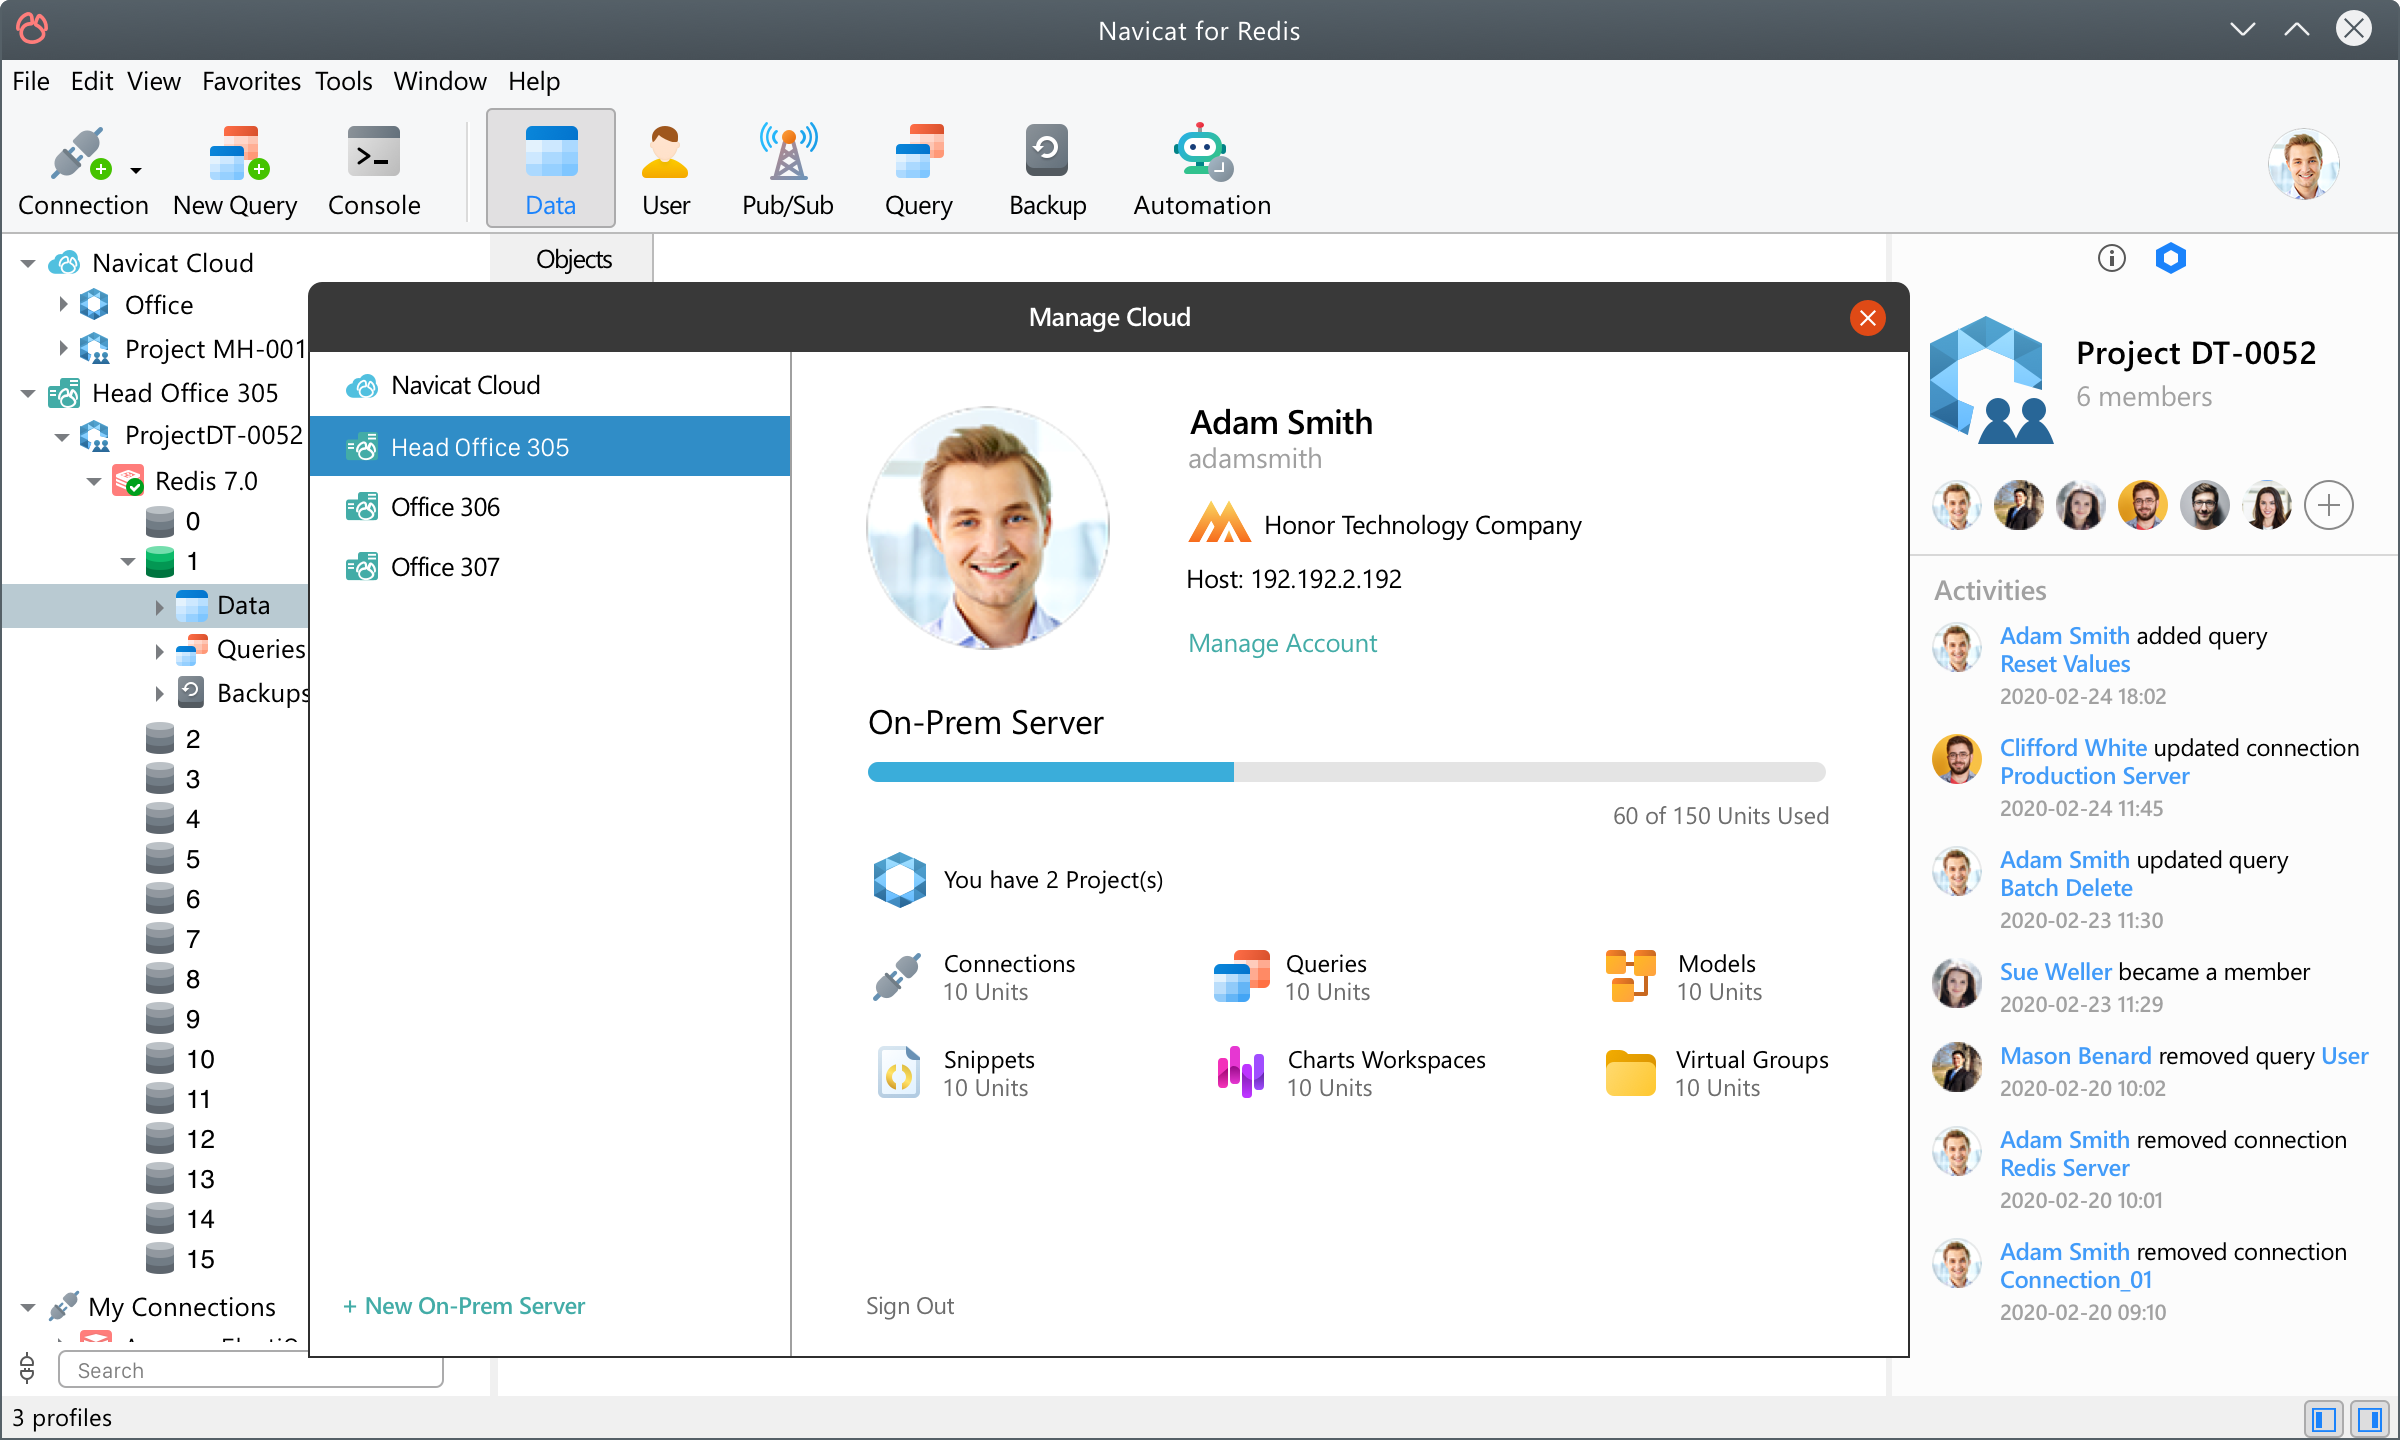Viewport: 2400px width, 1440px height.
Task: Collapse database 1 node
Action: point(128,562)
